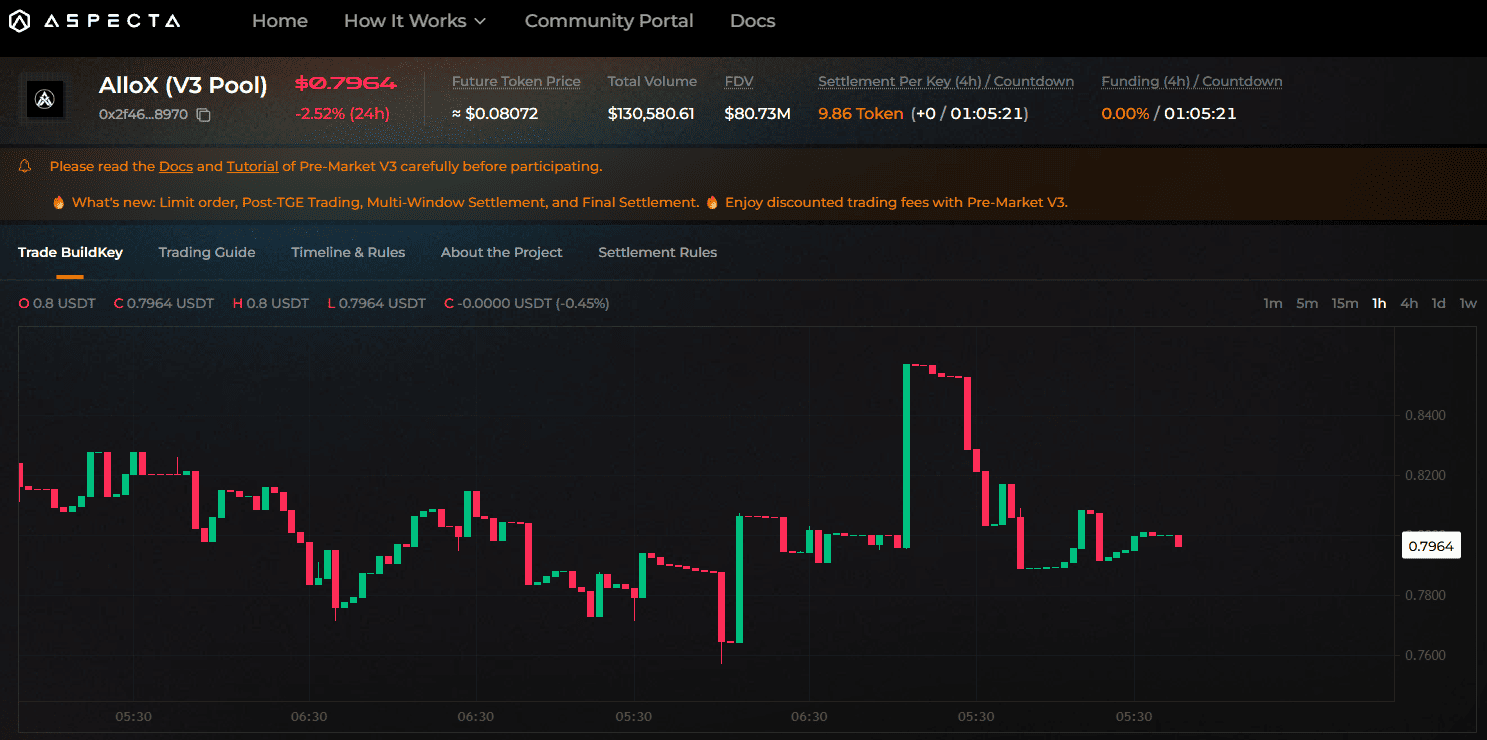The width and height of the screenshot is (1487, 740).
Task: Select the 15m chart interval
Action: tap(1345, 303)
